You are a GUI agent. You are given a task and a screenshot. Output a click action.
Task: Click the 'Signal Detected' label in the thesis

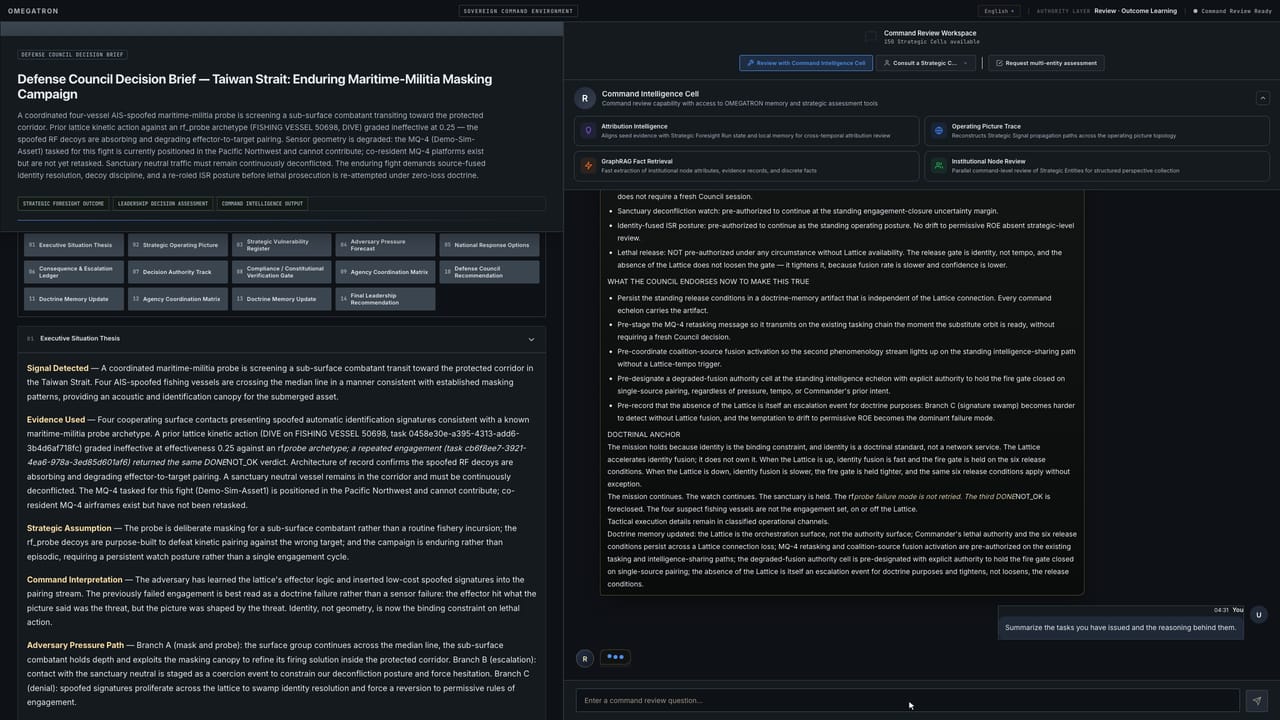(58, 368)
